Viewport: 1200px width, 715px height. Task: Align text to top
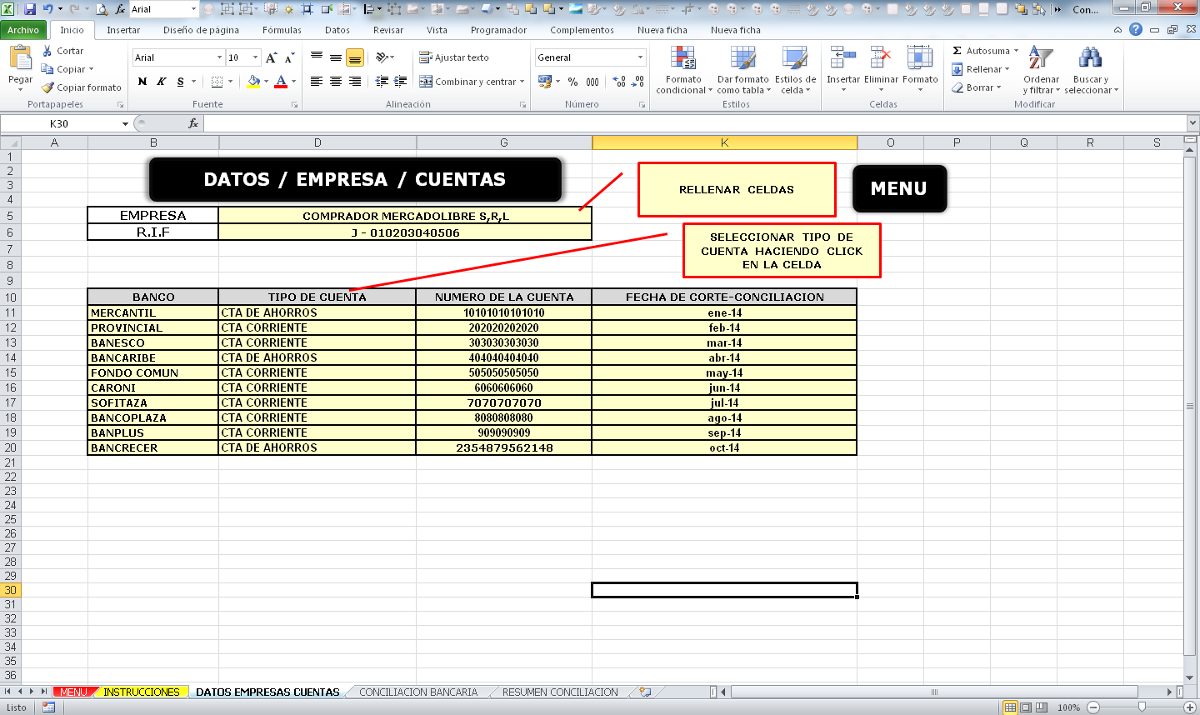(x=317, y=58)
